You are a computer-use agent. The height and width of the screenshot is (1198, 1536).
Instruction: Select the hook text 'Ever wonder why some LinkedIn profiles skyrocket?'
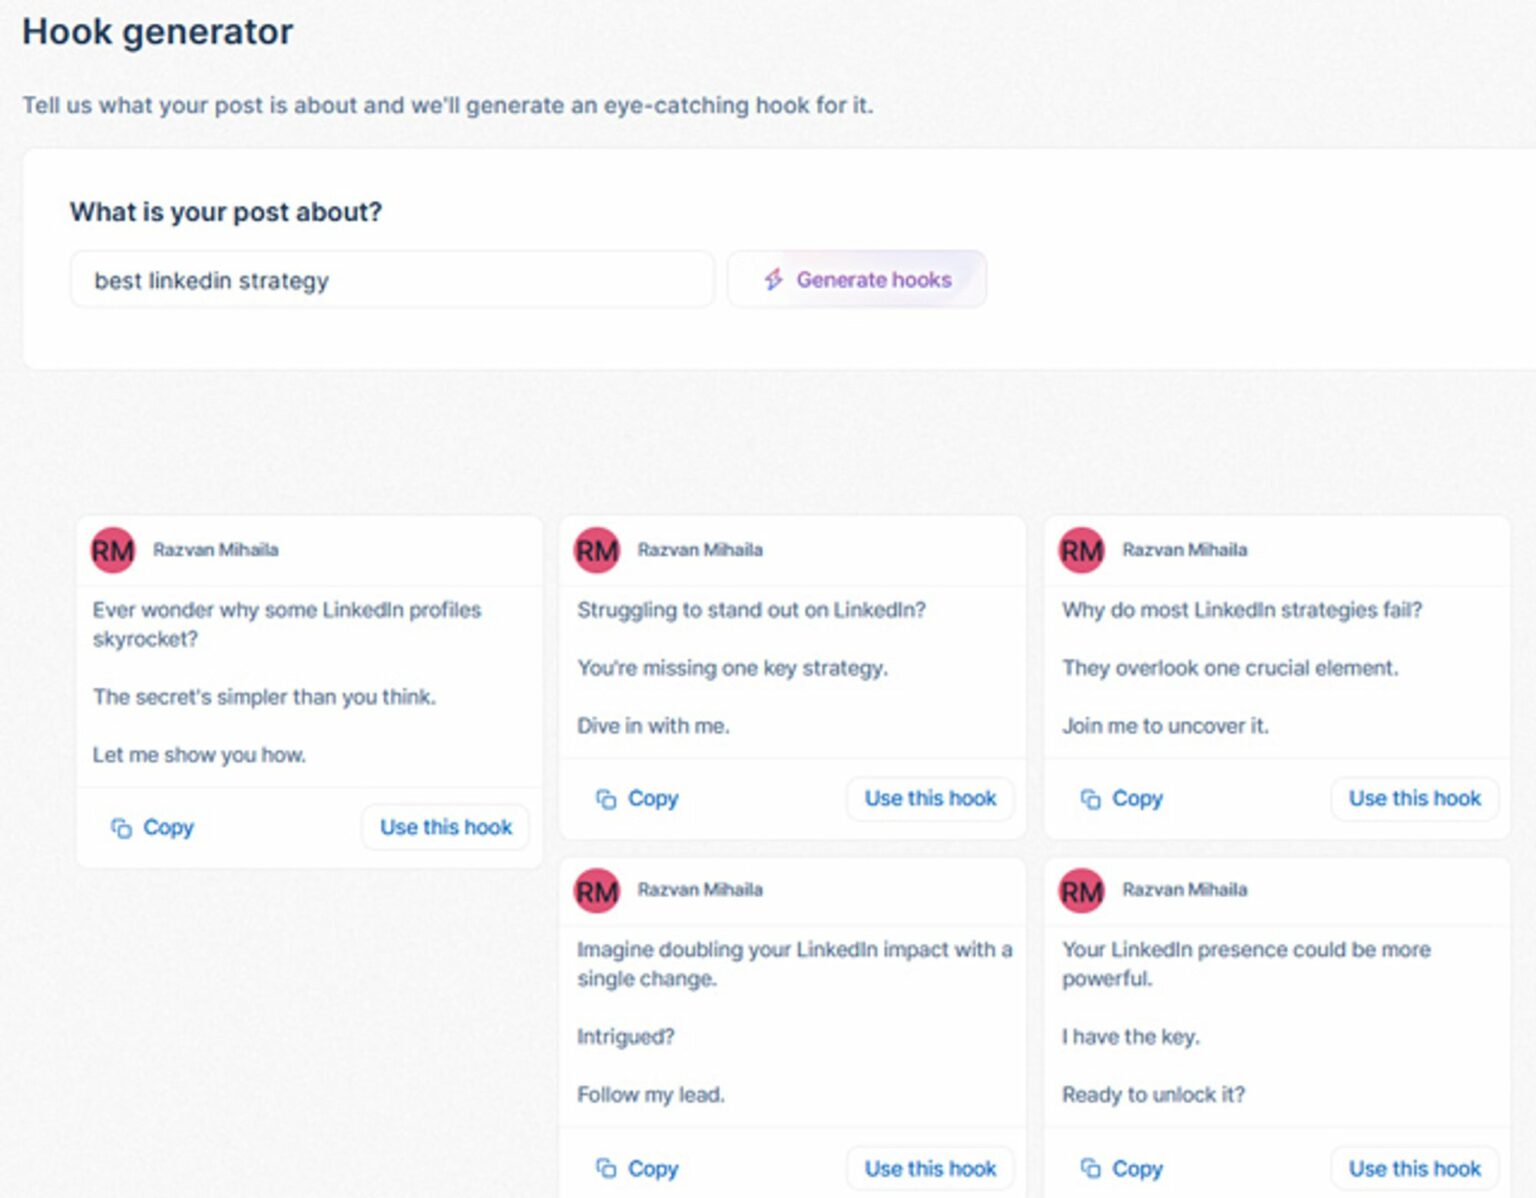tap(287, 624)
